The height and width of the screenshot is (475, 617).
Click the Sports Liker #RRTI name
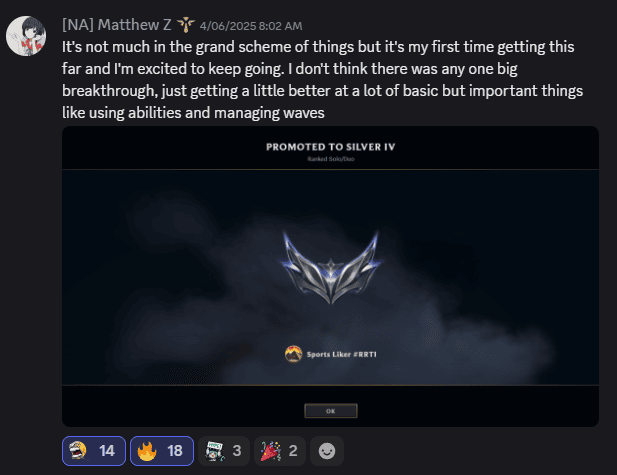(x=342, y=354)
